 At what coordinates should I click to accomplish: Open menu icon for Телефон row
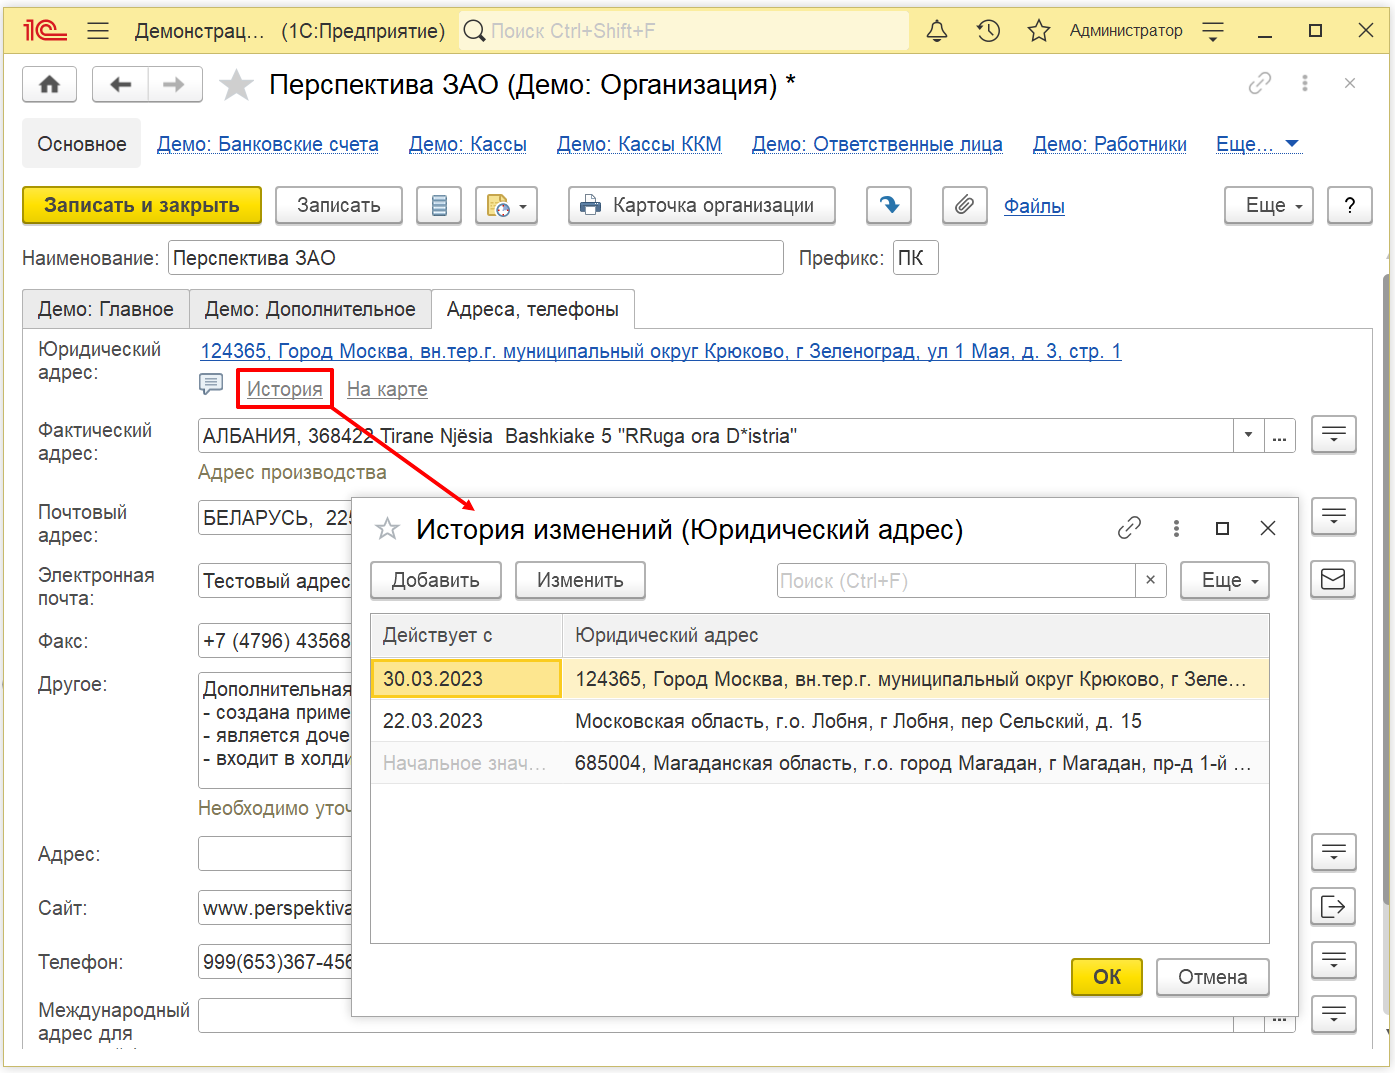[1334, 960]
